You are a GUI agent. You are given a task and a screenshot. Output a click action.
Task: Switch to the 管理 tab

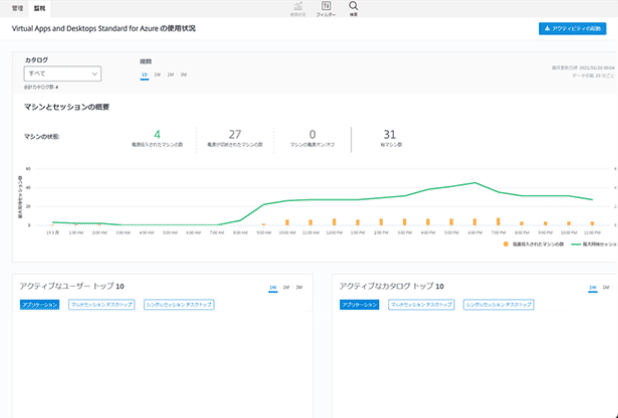click(17, 7)
